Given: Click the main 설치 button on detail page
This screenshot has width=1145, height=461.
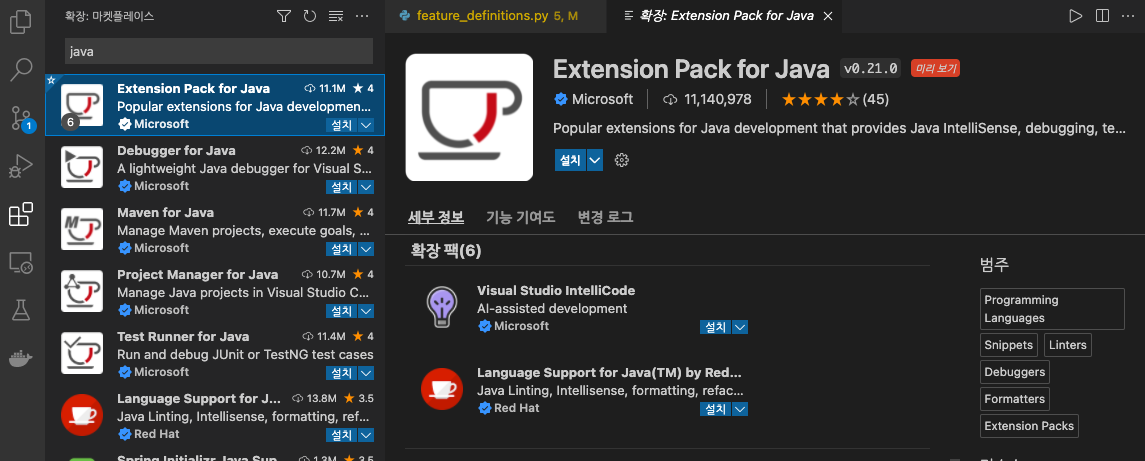Looking at the screenshot, I should pyautogui.click(x=570, y=159).
